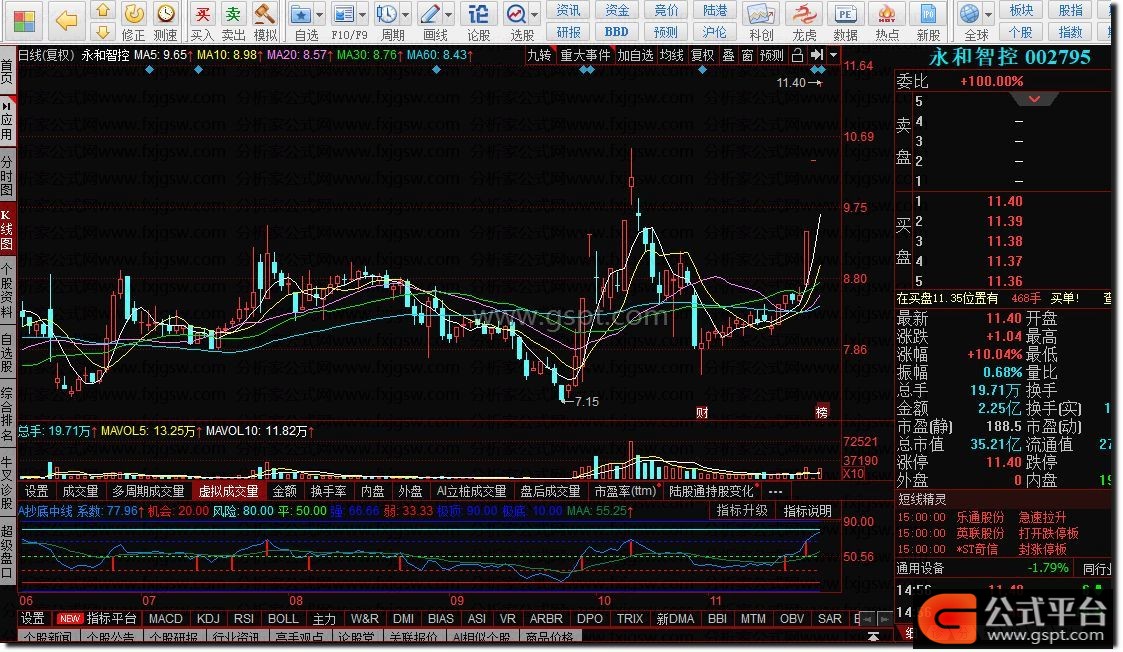1123x652 pixels.
Task: Open 指标平台 with NEW badge
Action: tap(97, 618)
